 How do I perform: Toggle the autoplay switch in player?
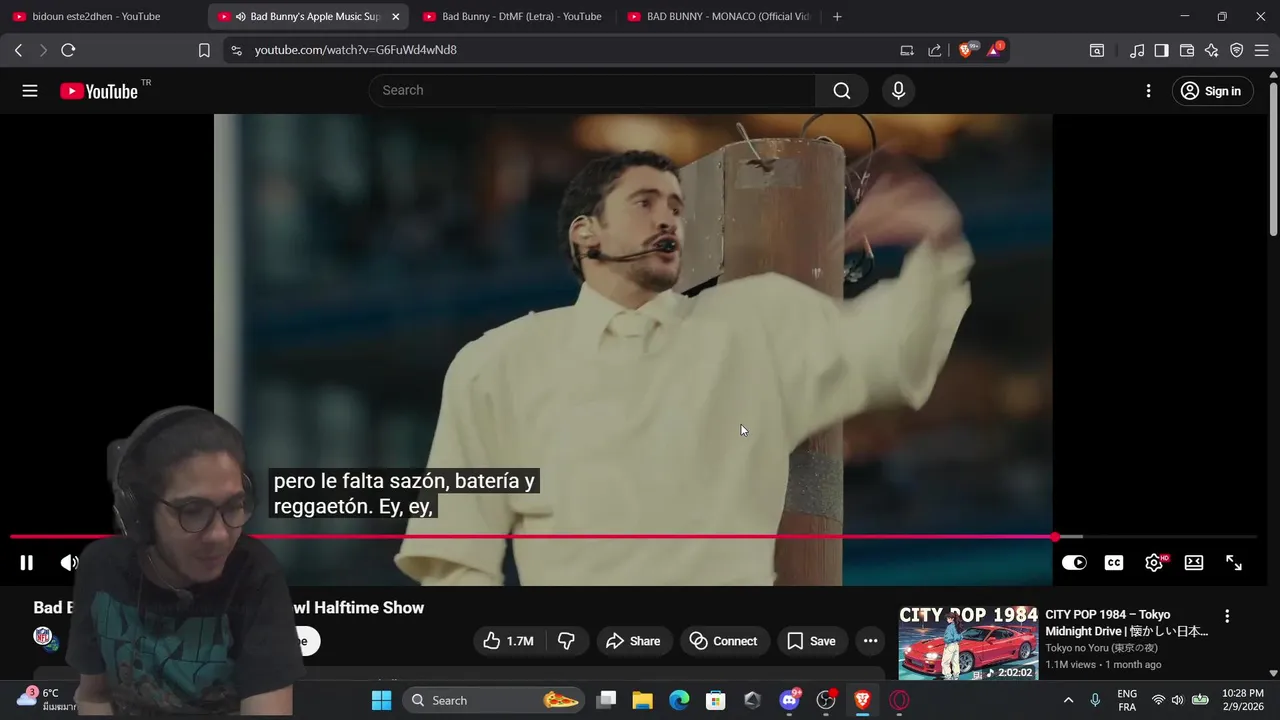[1074, 563]
